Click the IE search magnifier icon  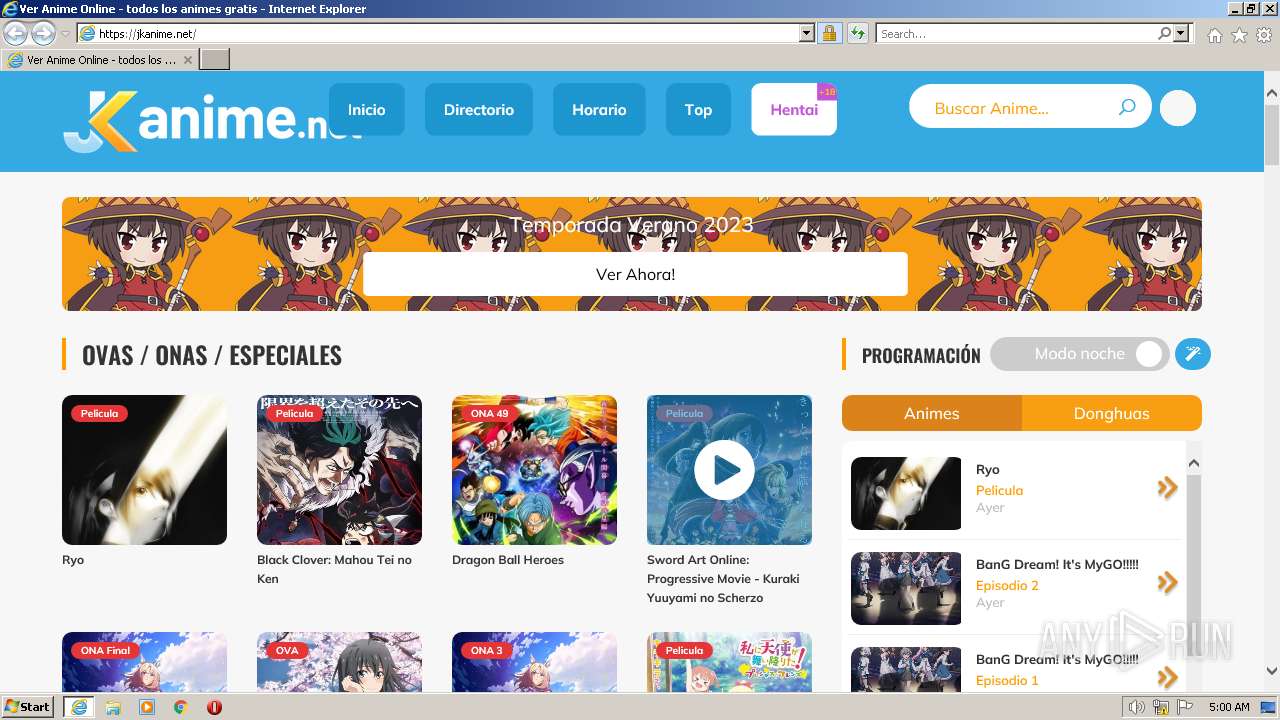click(1165, 33)
